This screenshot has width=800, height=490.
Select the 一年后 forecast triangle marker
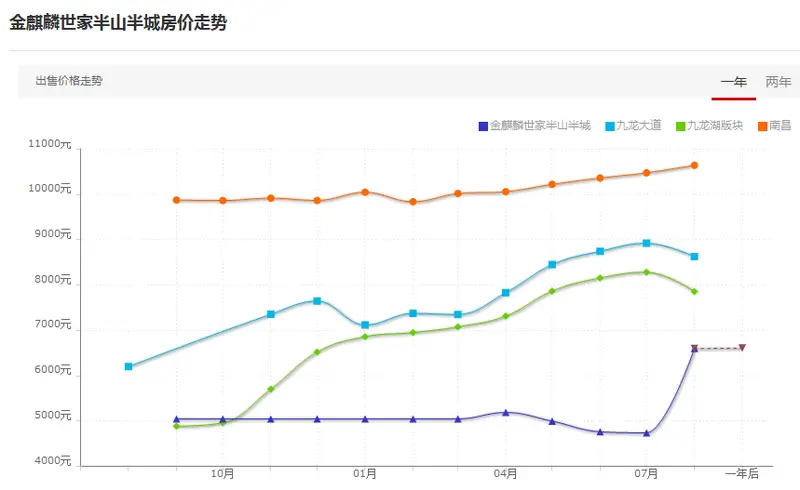pyautogui.click(x=742, y=348)
